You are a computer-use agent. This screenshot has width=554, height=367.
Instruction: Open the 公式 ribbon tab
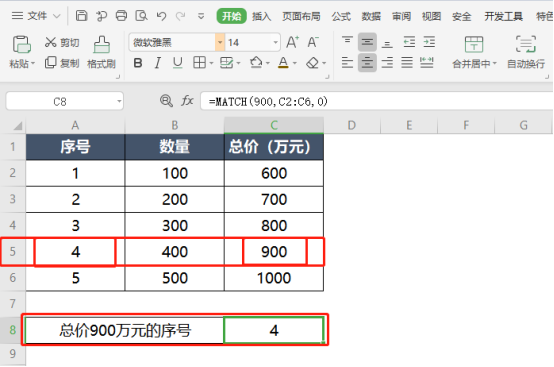(341, 16)
